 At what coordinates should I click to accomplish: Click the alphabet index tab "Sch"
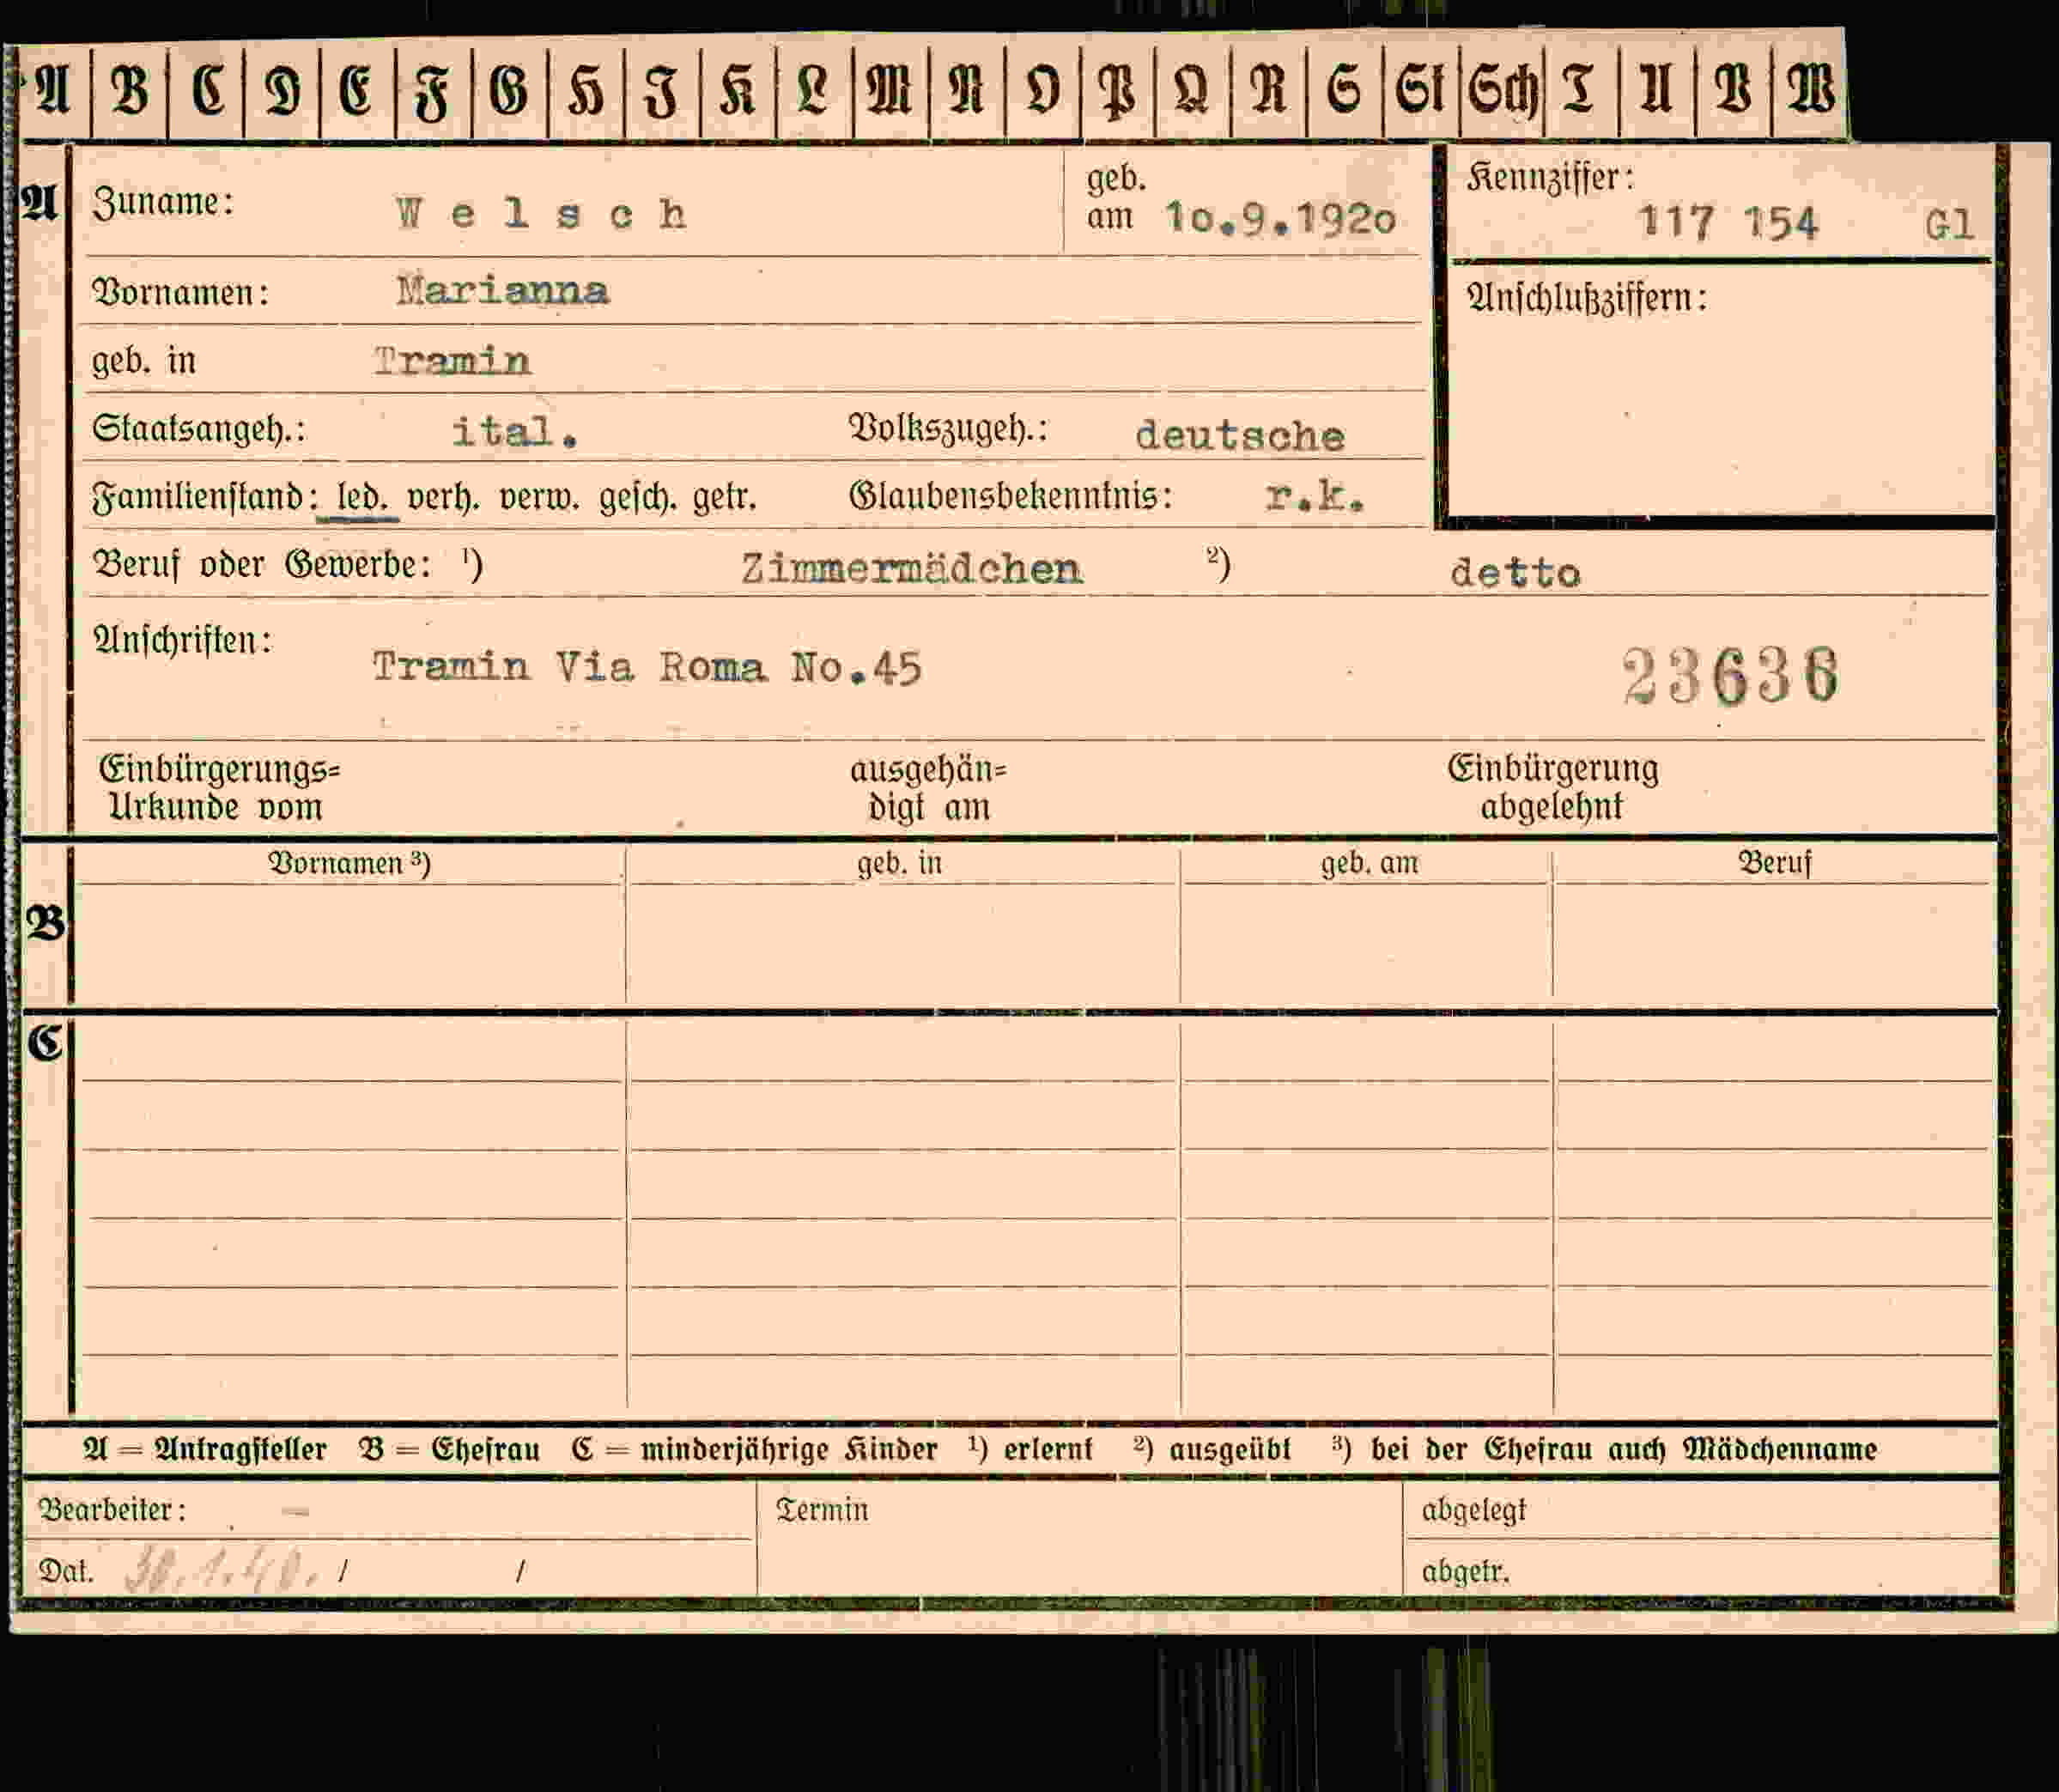(x=1501, y=89)
